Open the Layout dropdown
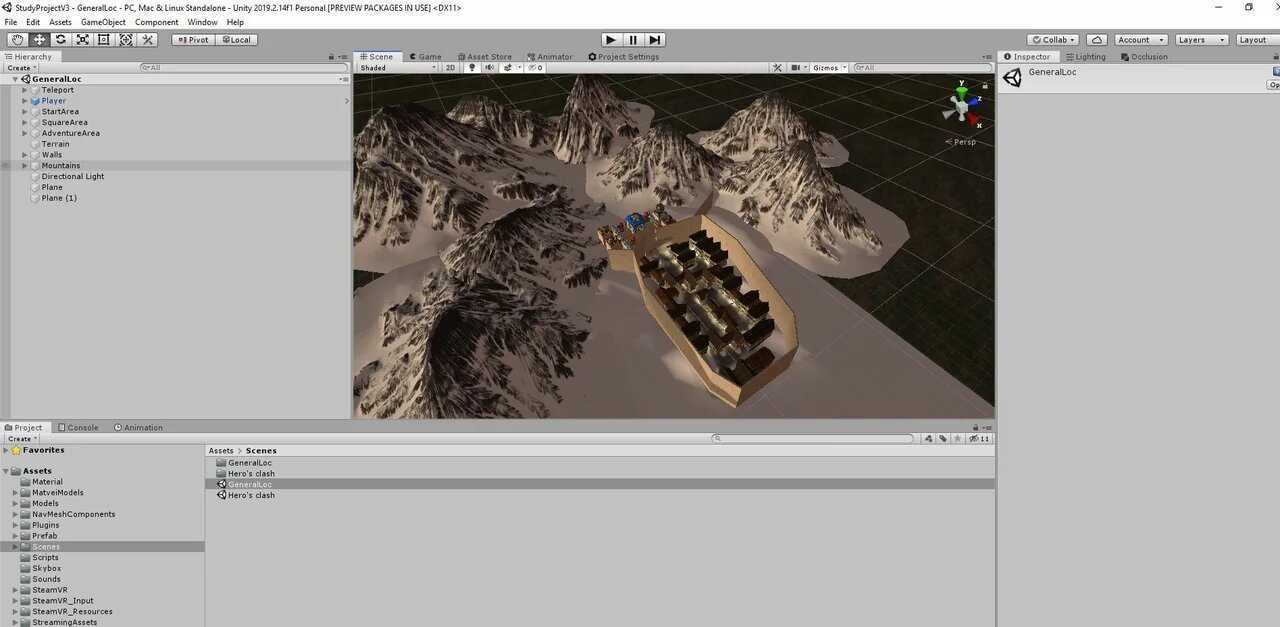Image resolution: width=1280 pixels, height=627 pixels. [x=1256, y=40]
